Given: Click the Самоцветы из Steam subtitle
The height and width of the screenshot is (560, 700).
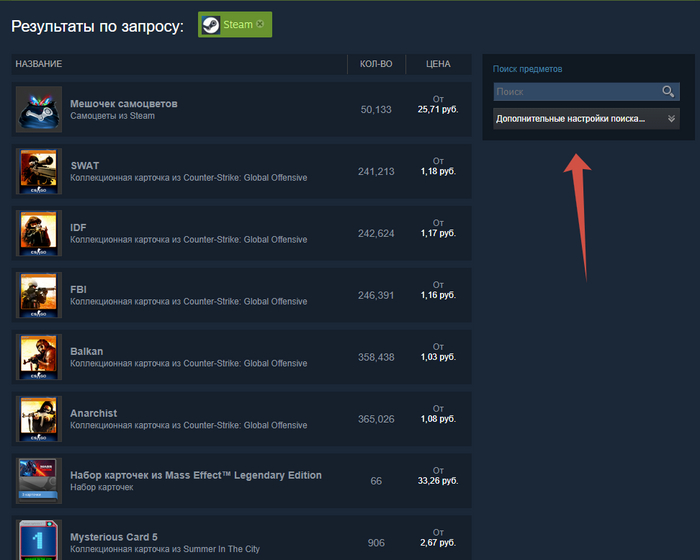Looking at the screenshot, I should [112, 116].
